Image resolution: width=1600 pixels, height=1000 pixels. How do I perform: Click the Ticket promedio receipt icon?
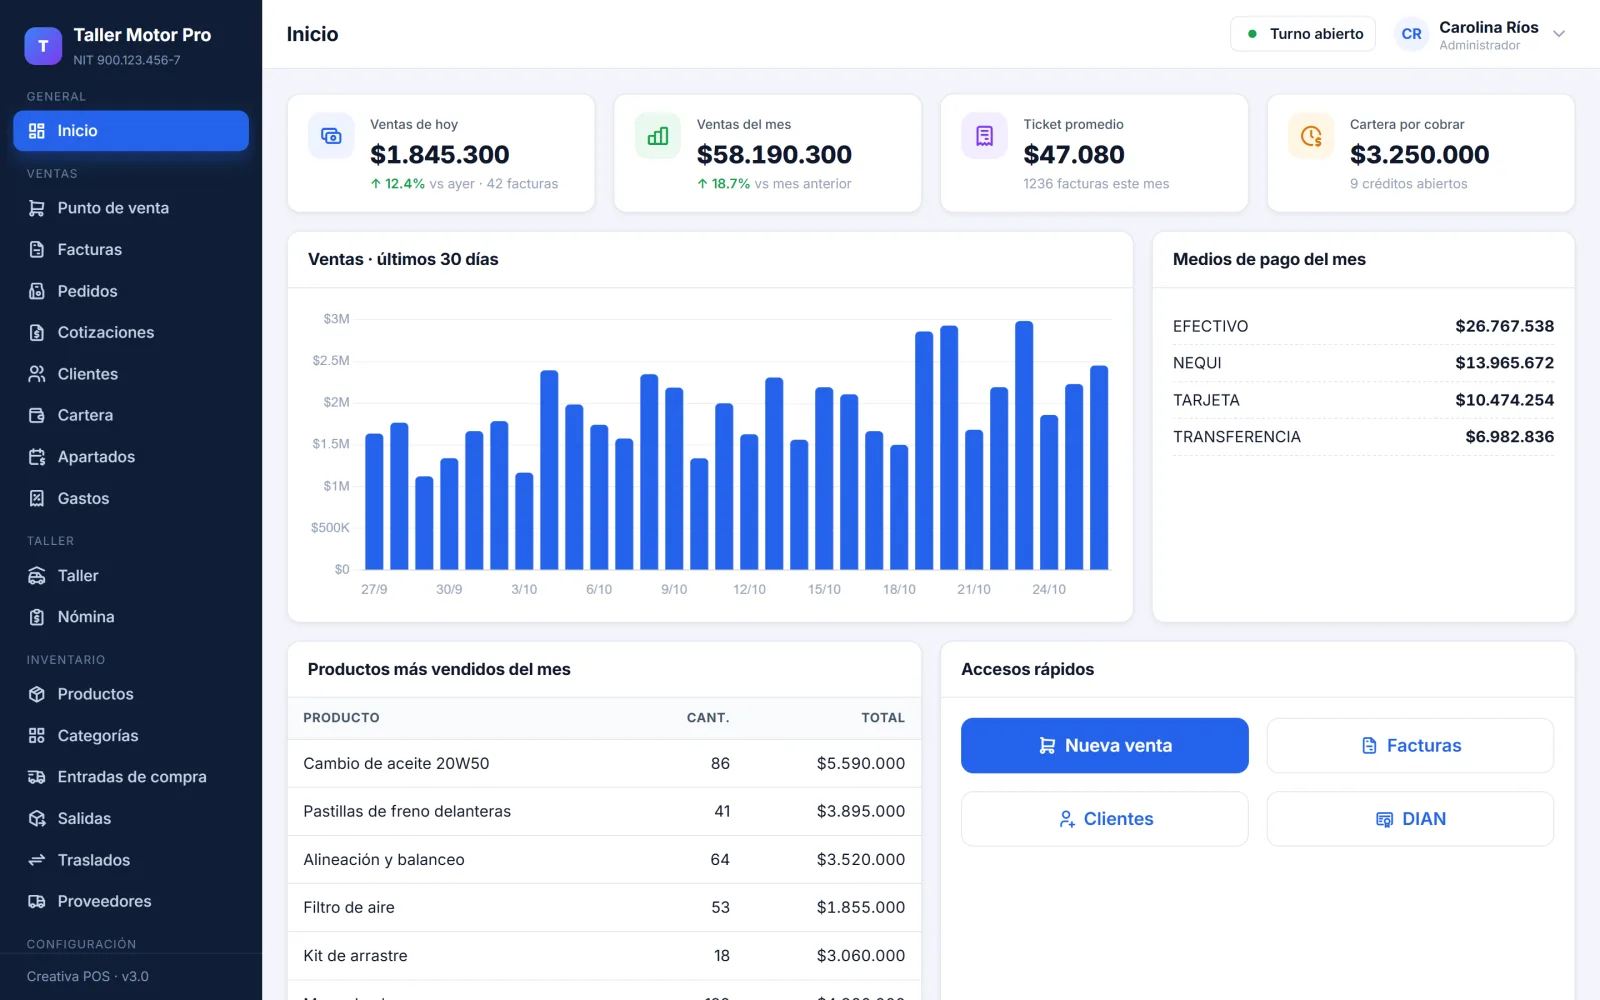(x=984, y=136)
